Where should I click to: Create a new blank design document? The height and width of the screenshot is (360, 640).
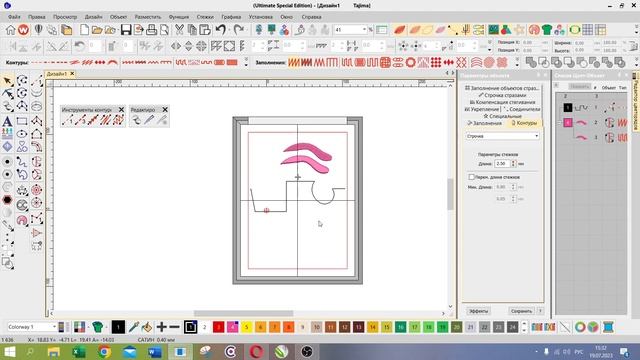click(x=84, y=30)
